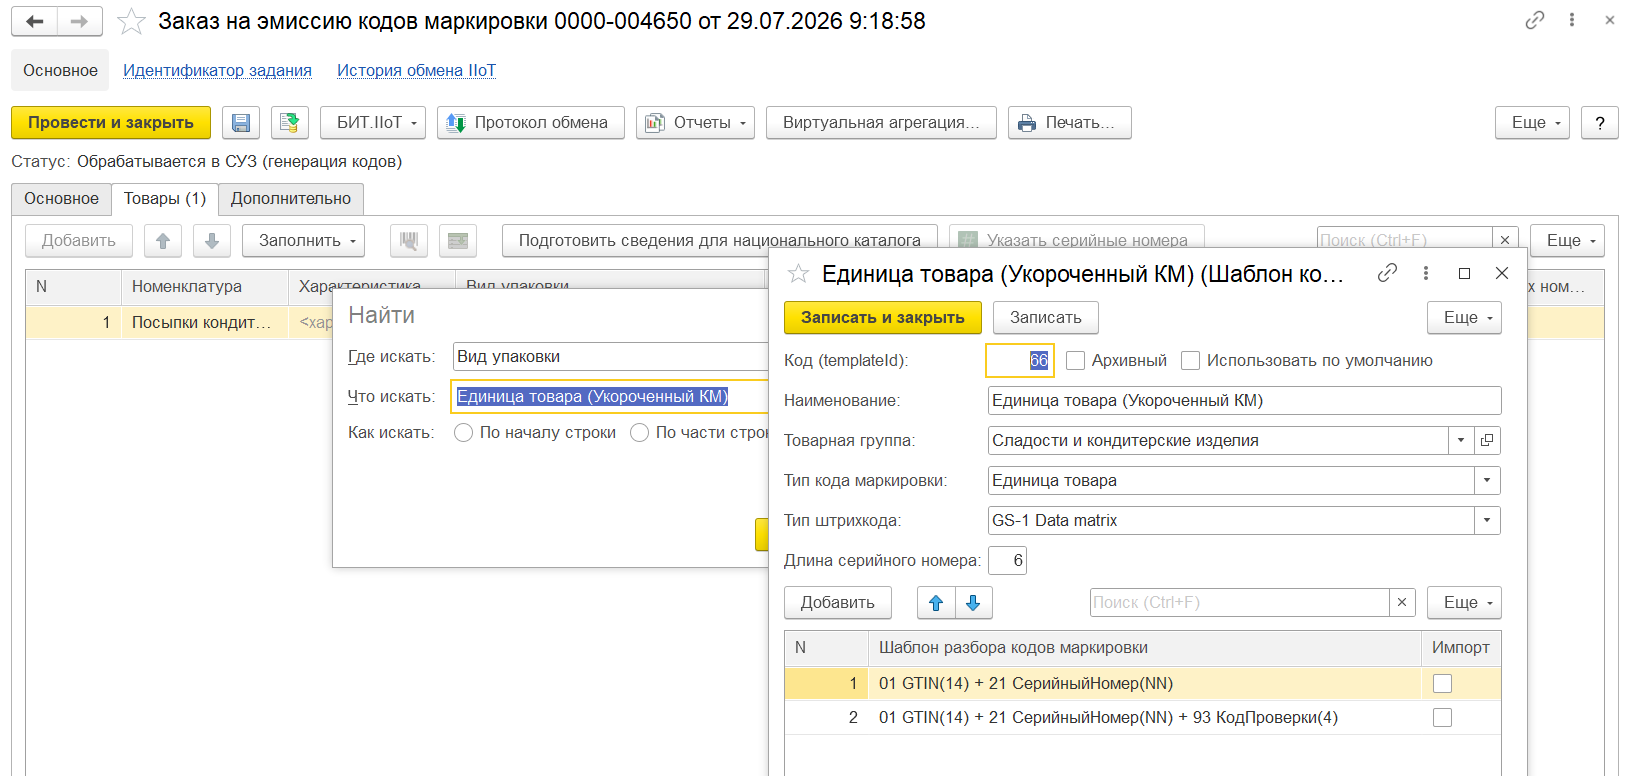Click the barcode scan icon in the goods toolbar

[409, 241]
